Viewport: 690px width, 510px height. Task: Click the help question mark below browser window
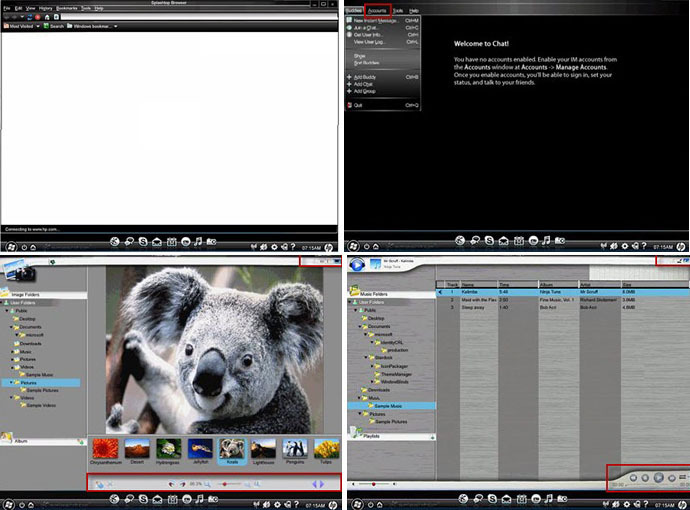[x=293, y=247]
